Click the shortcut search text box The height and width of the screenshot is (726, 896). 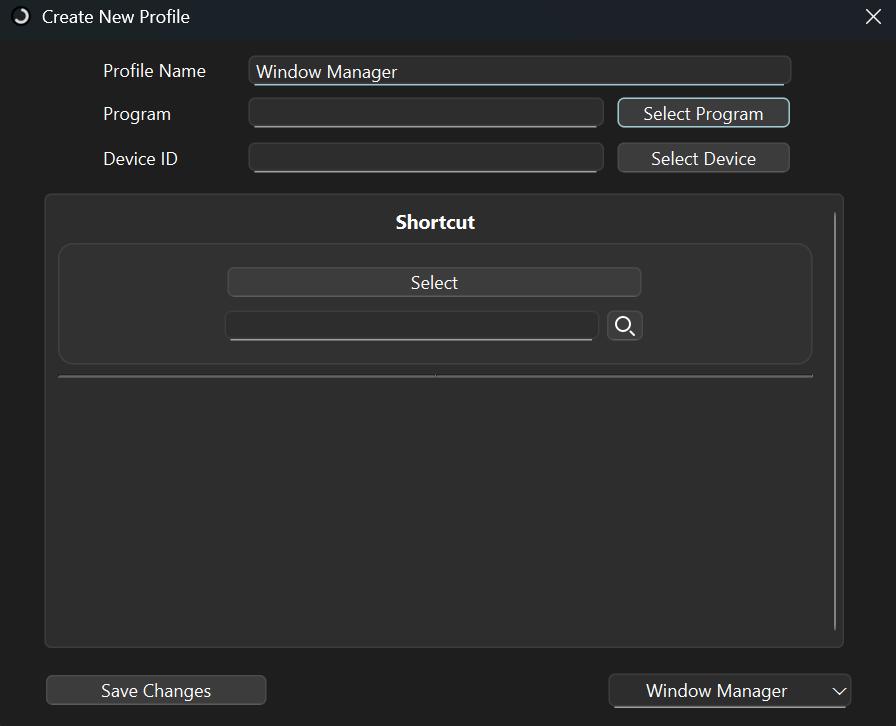pos(411,326)
